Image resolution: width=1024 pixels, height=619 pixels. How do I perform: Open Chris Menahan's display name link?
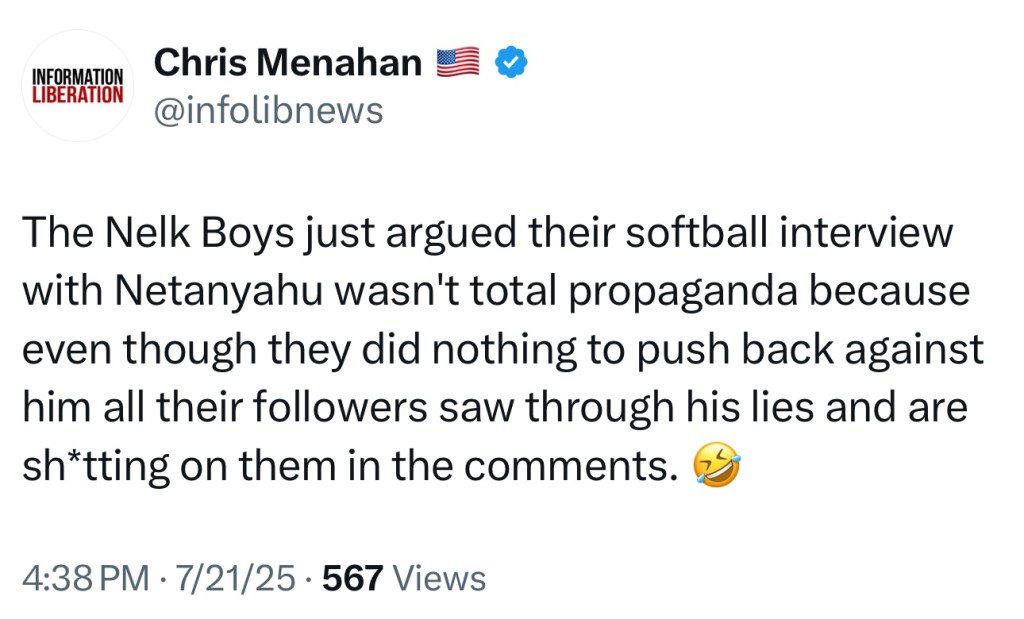pyautogui.click(x=287, y=63)
